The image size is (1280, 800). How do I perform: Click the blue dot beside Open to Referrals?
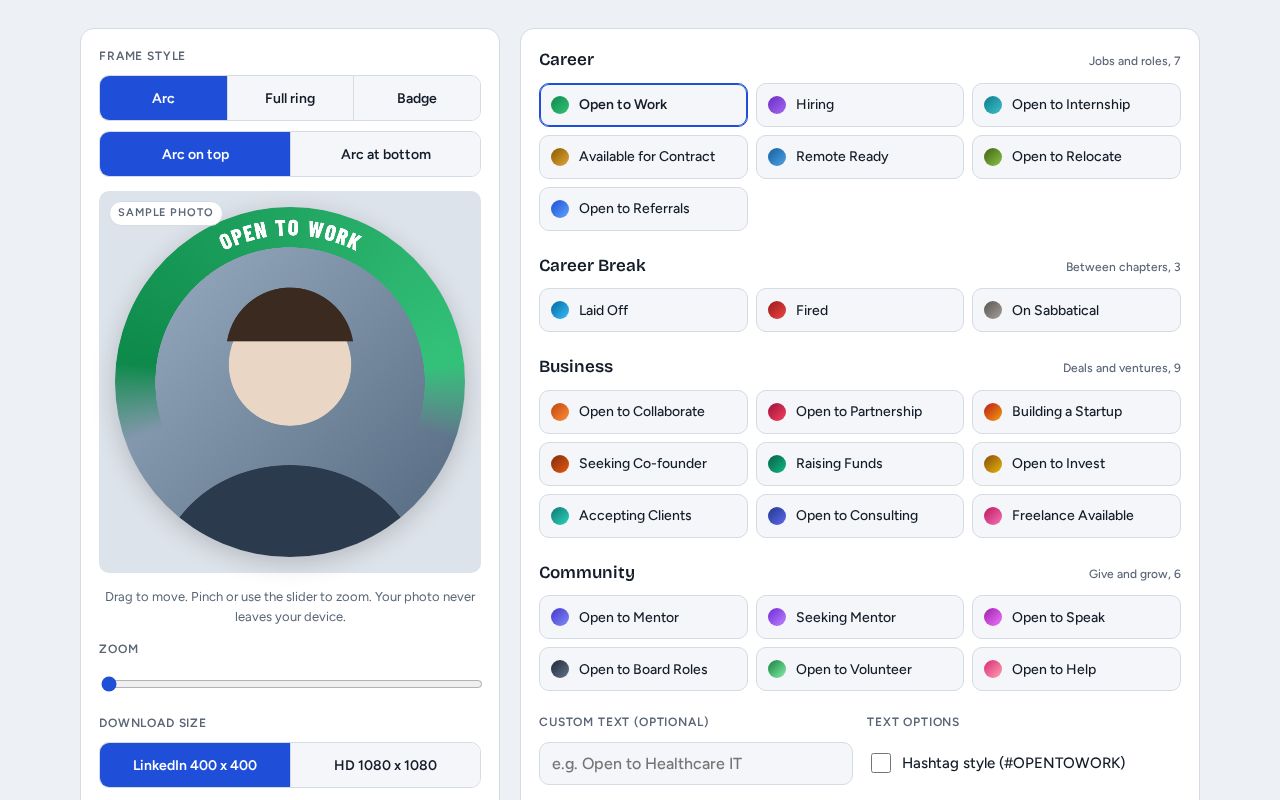tap(560, 209)
